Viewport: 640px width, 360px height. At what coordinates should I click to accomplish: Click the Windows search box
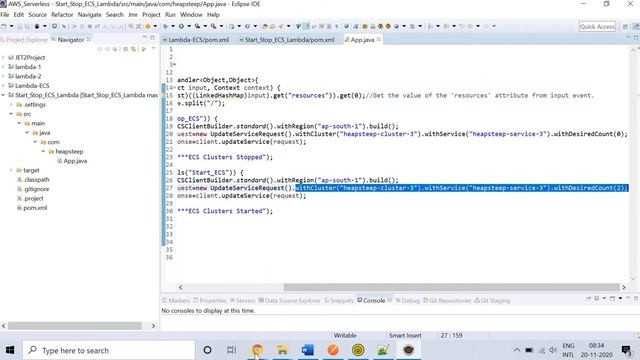point(109,350)
